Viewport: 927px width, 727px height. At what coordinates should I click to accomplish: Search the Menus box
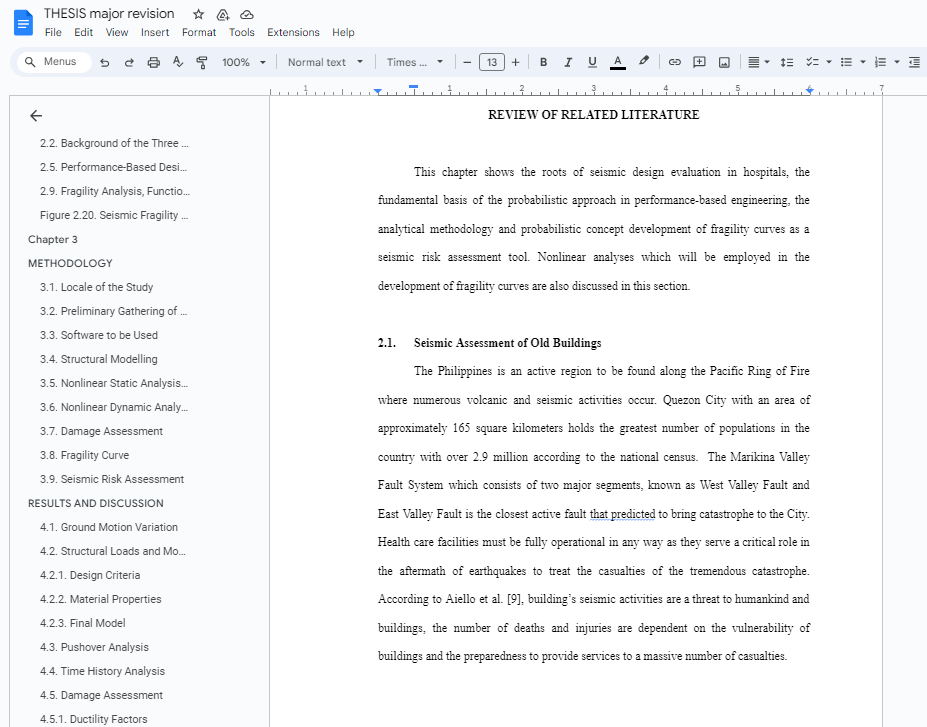[54, 61]
